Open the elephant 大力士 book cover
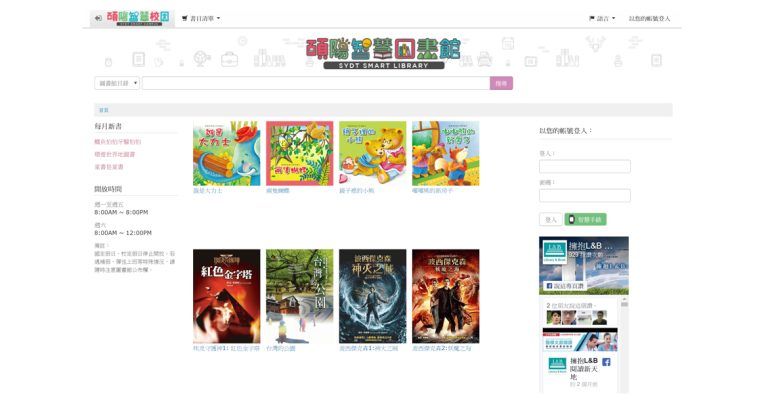The width and height of the screenshot is (768, 394). [x=227, y=153]
